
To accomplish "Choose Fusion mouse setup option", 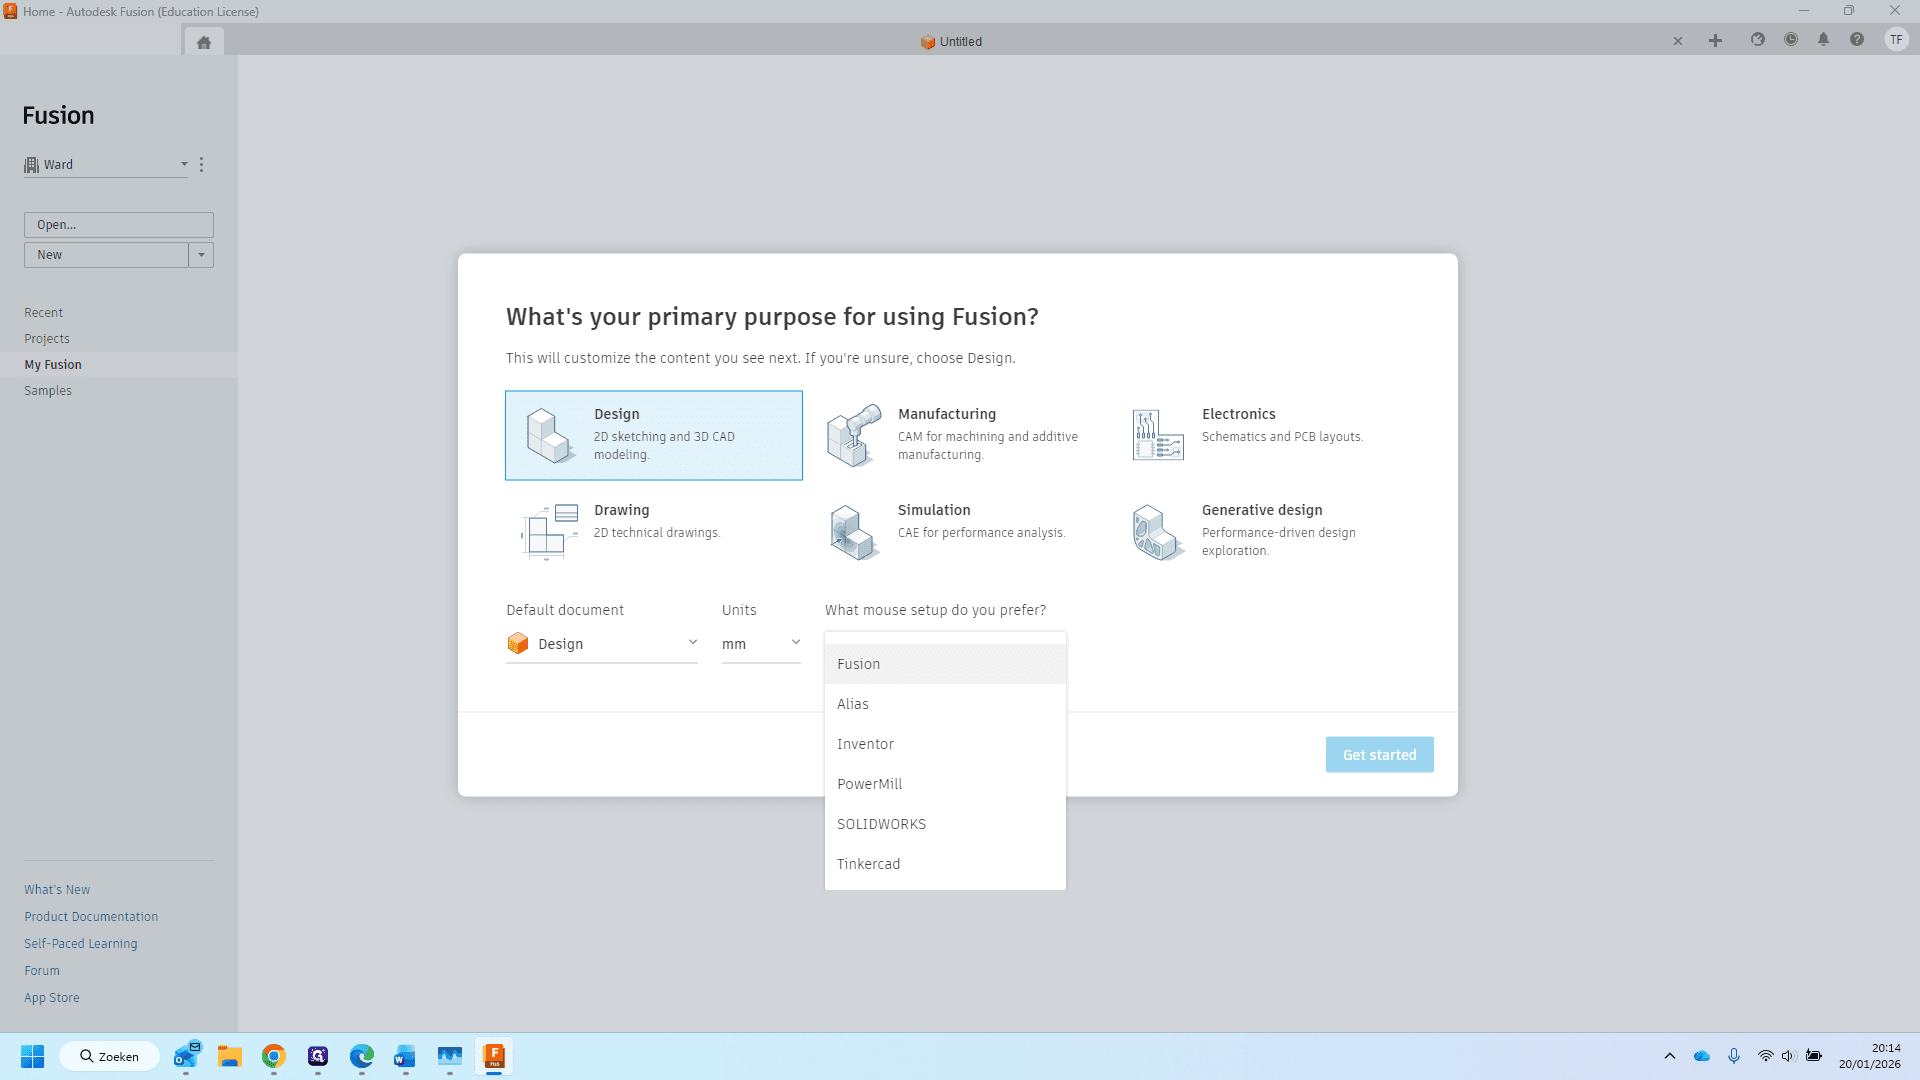I will (945, 664).
